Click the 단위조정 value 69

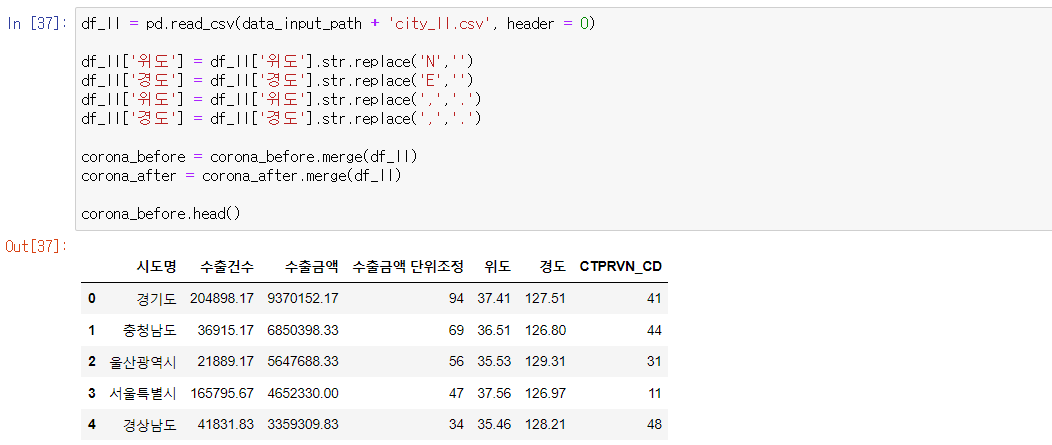pos(456,330)
